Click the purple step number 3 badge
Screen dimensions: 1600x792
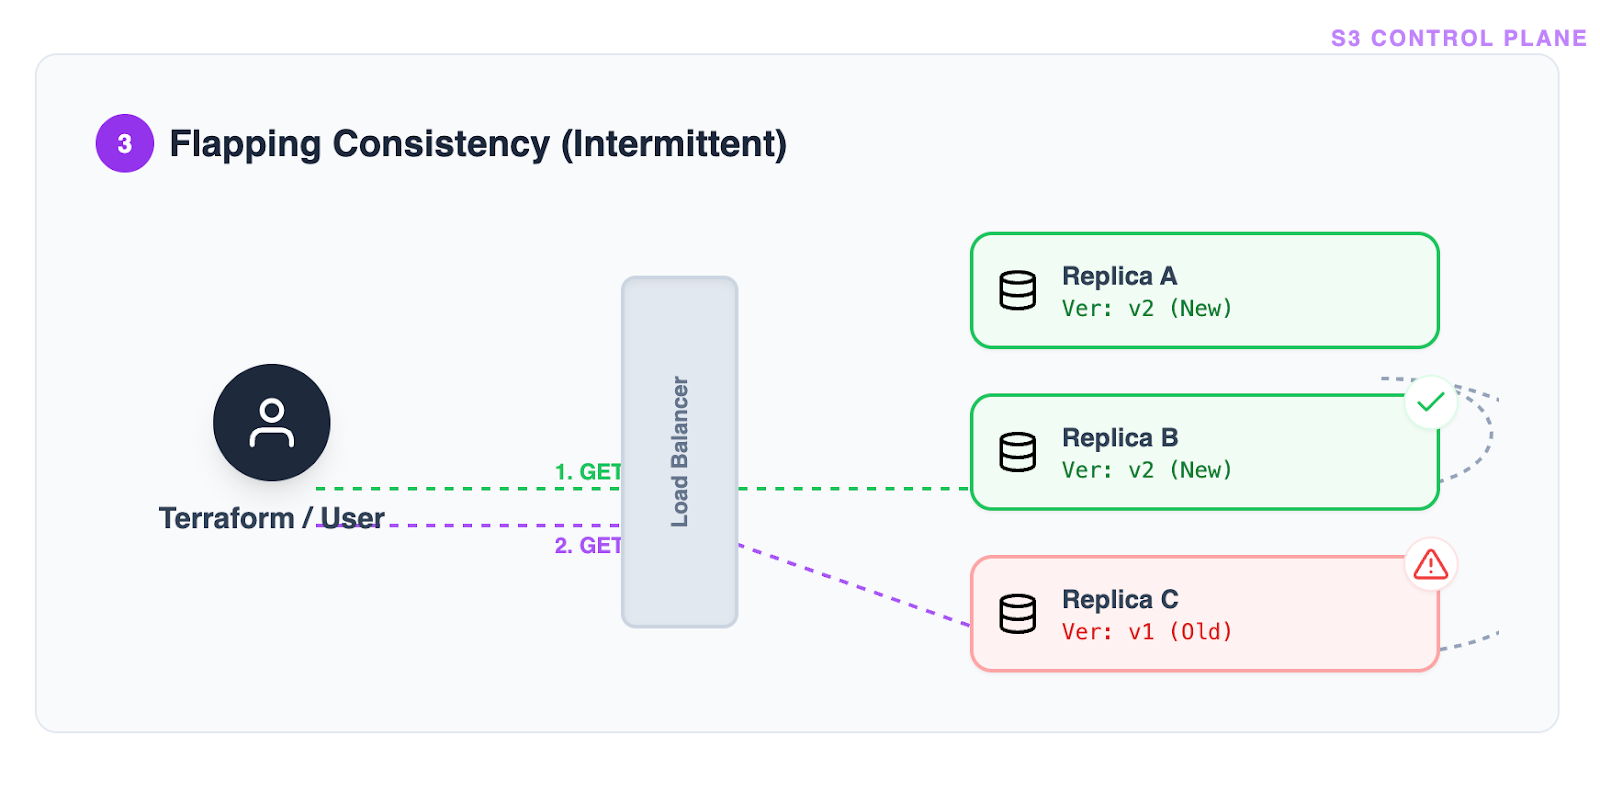tap(125, 144)
